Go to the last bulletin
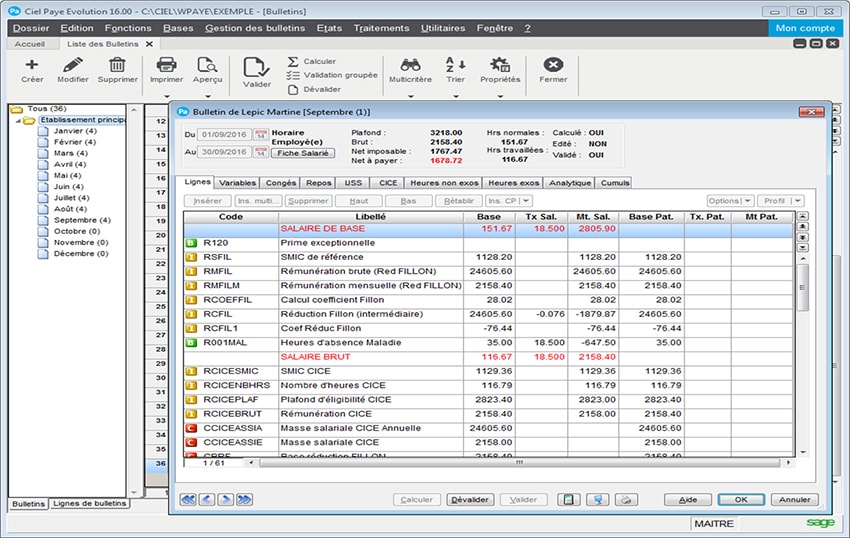The height and width of the screenshot is (538, 850). (x=244, y=499)
